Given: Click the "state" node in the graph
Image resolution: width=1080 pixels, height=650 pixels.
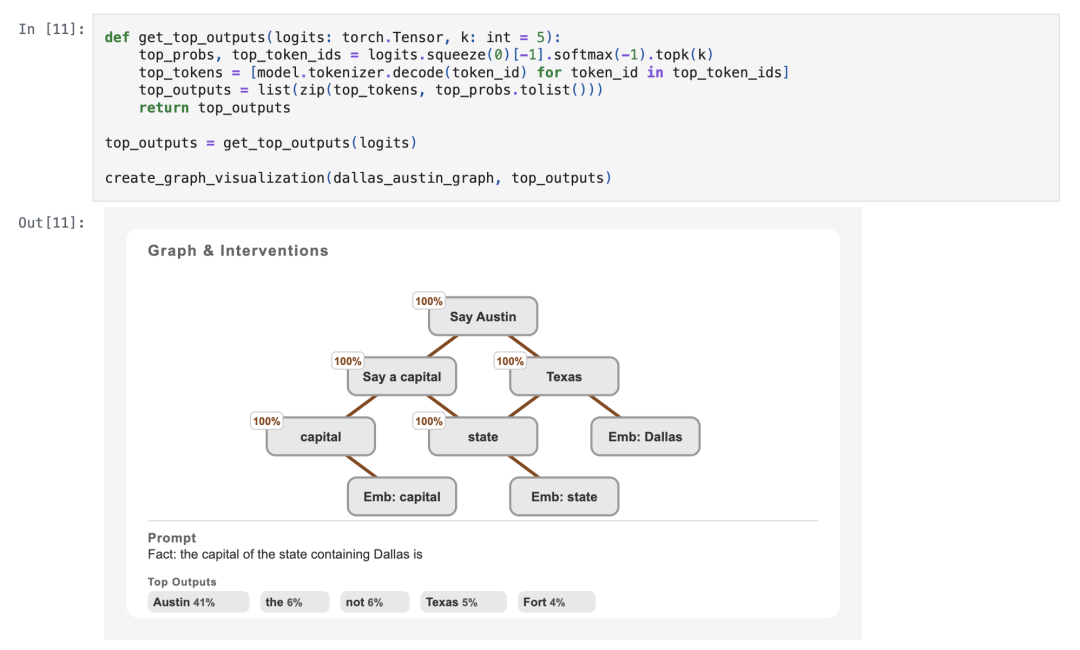Looking at the screenshot, I should 483,437.
